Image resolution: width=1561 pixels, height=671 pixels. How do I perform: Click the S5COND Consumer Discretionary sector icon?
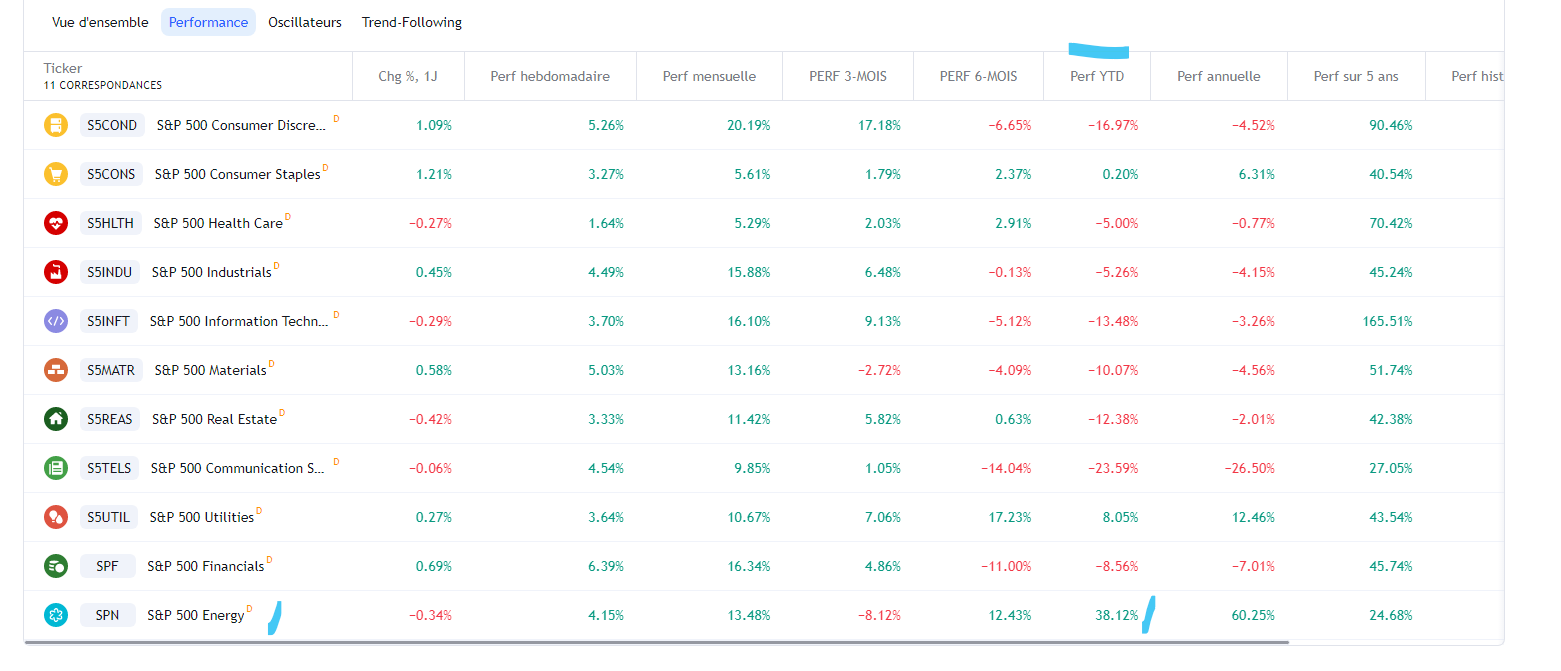[55, 125]
